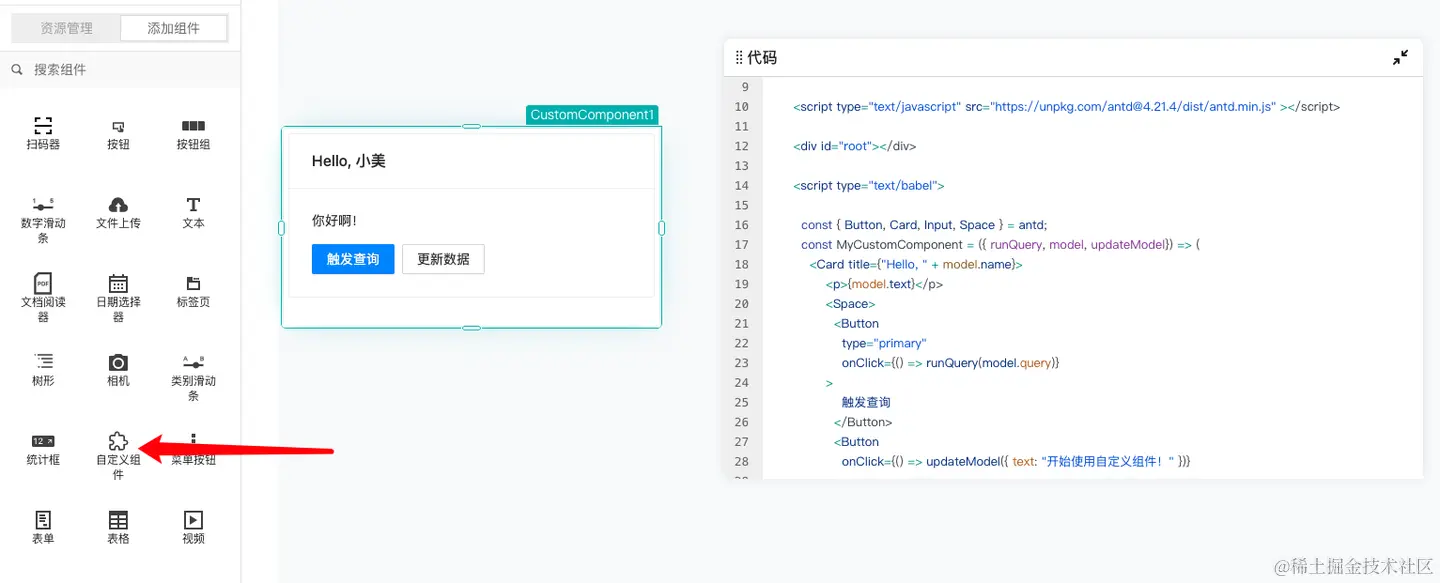The width and height of the screenshot is (1440, 583).
Task: Choose the 树形 tree component icon
Action: [x=43, y=362]
